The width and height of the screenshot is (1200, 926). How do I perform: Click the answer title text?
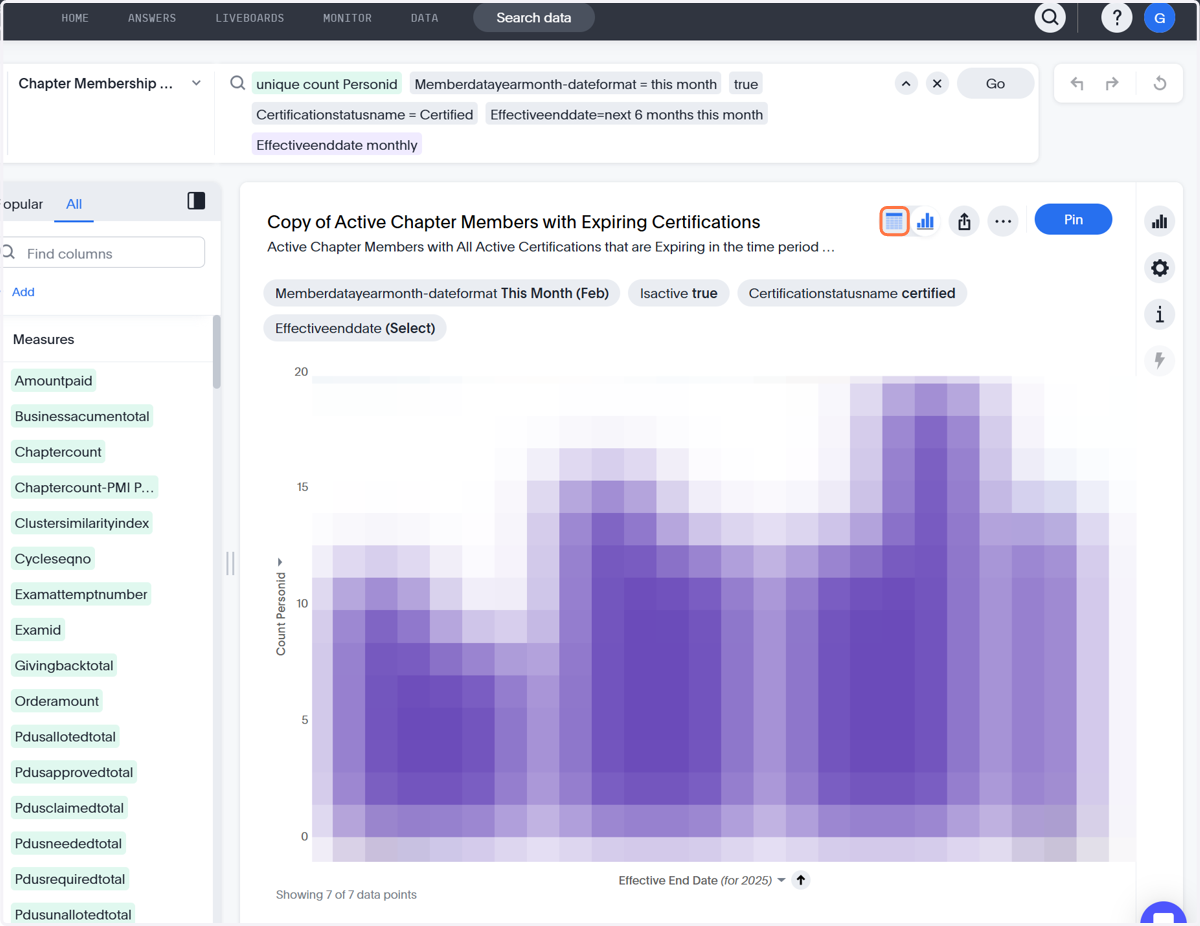point(513,222)
